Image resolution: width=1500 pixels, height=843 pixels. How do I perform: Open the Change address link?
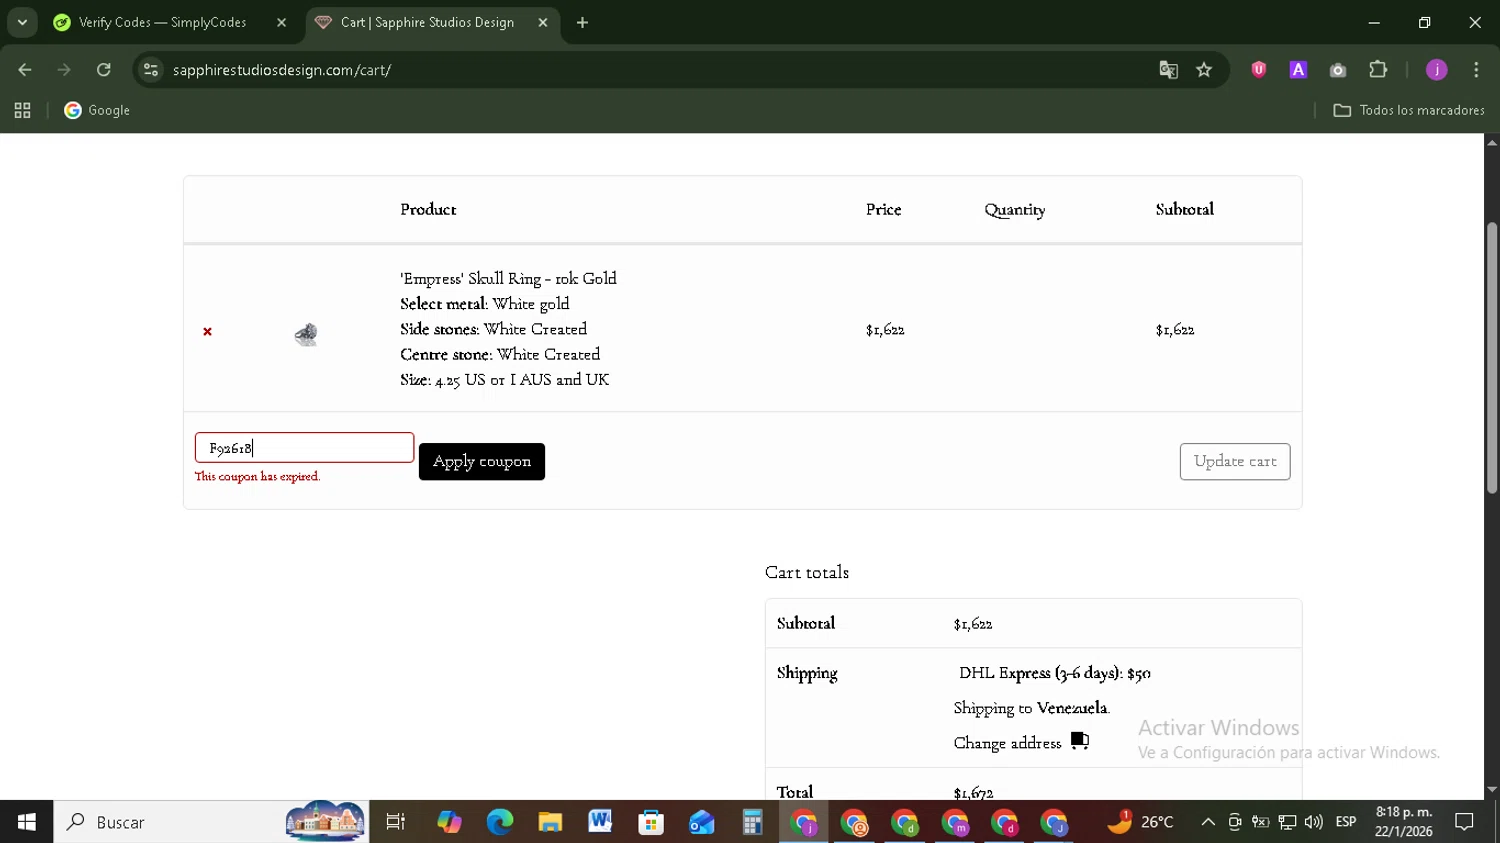(1007, 743)
